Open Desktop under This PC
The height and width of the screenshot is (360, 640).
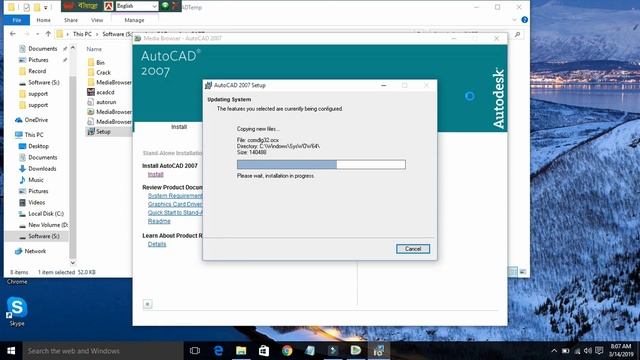[x=38, y=146]
